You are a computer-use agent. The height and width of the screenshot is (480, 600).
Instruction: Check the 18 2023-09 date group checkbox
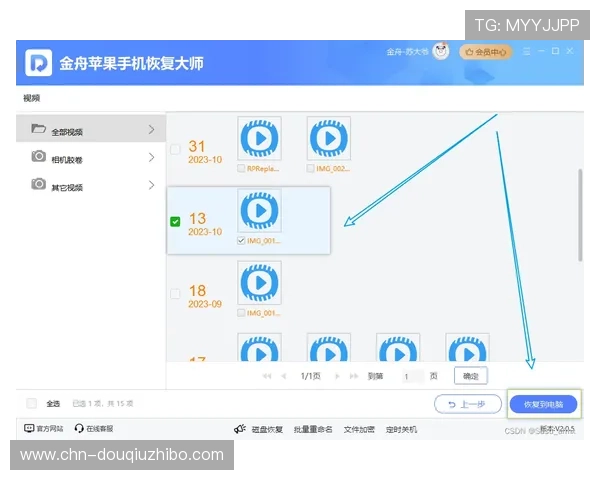(175, 294)
